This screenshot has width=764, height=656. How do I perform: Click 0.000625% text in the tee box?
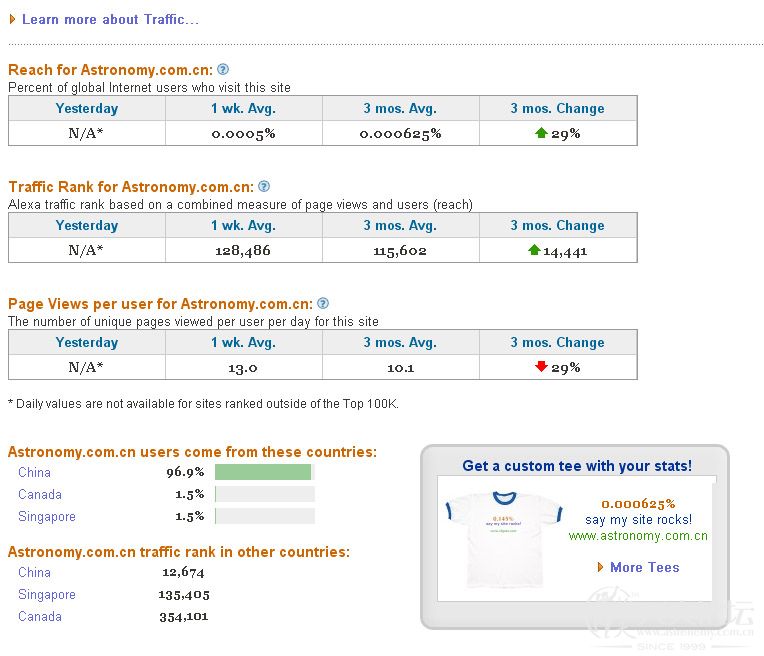point(638,503)
